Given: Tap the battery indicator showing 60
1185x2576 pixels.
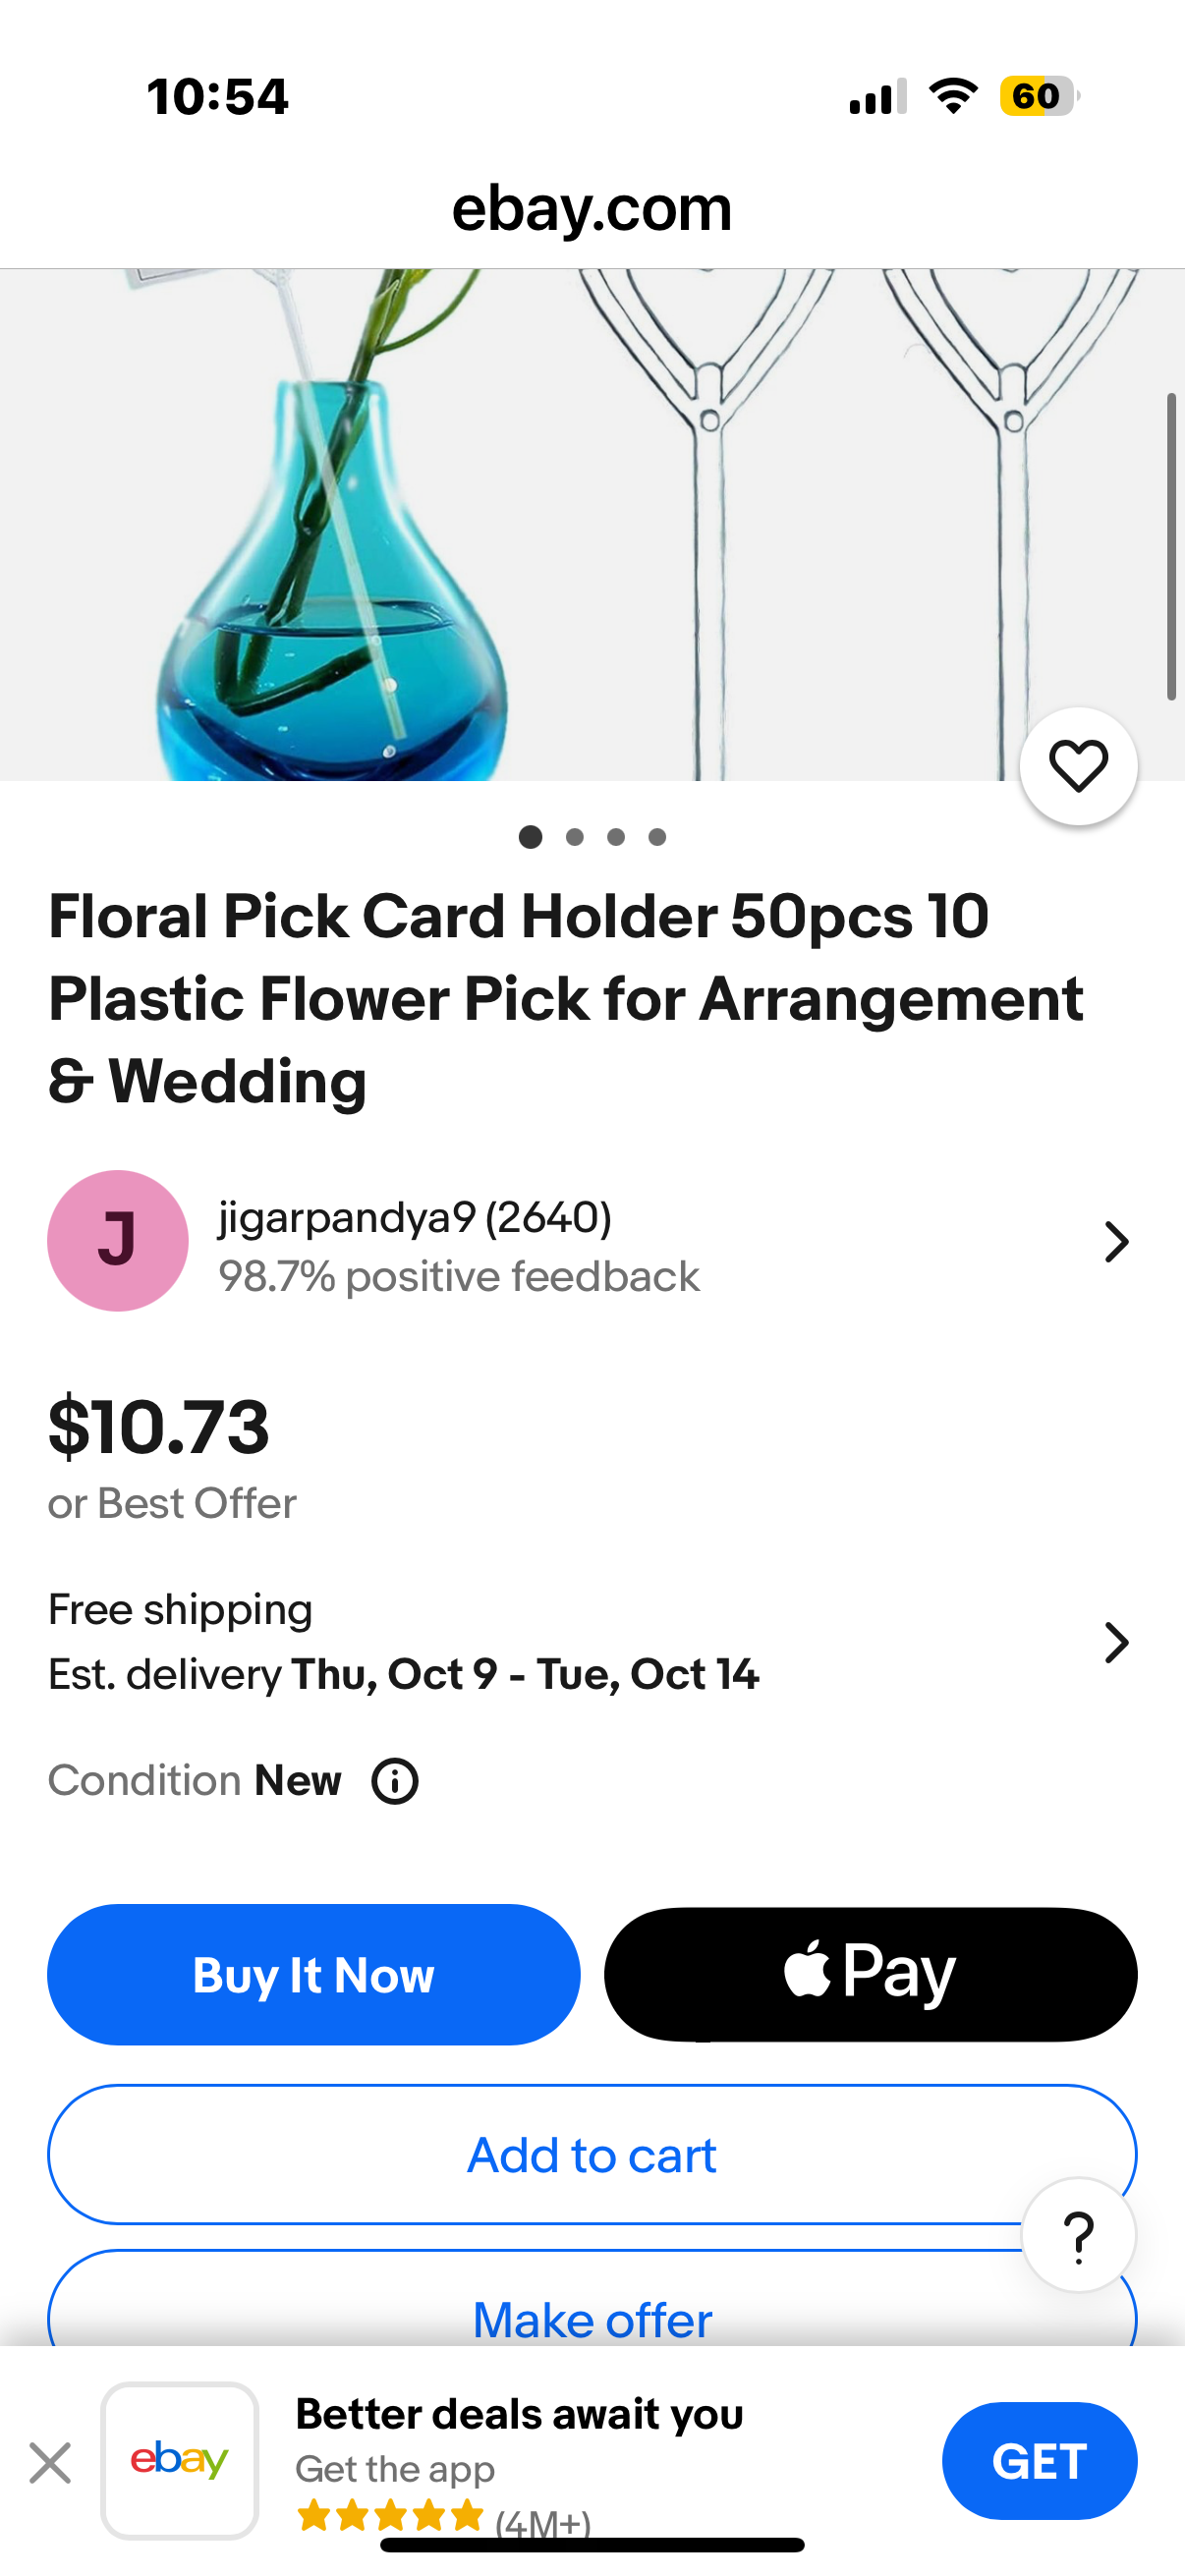Looking at the screenshot, I should (x=1037, y=97).
